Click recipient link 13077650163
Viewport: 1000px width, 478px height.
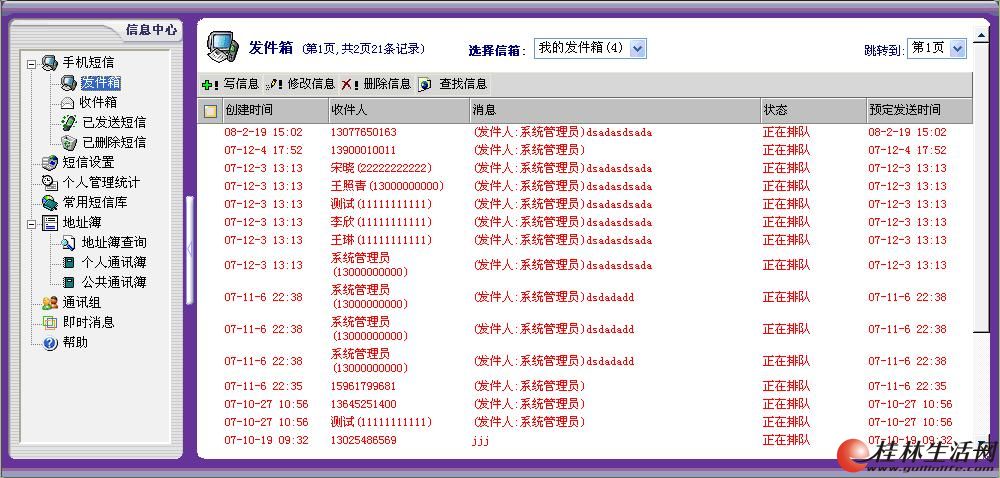pyautogui.click(x=363, y=132)
